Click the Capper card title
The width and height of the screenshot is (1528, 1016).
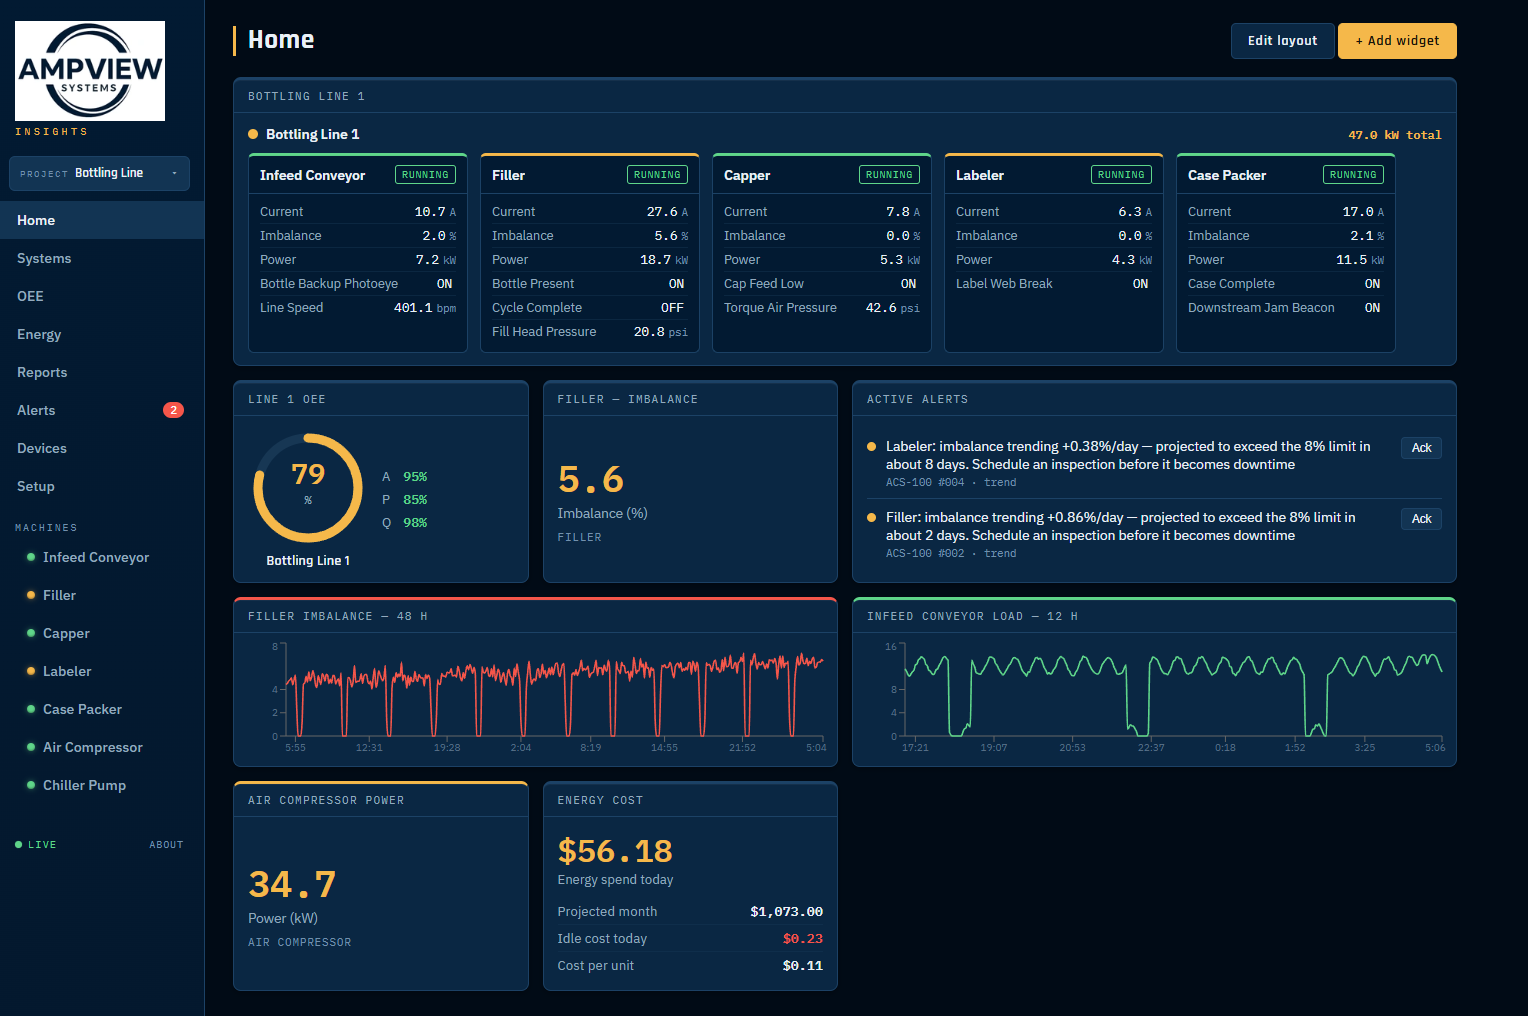747,175
